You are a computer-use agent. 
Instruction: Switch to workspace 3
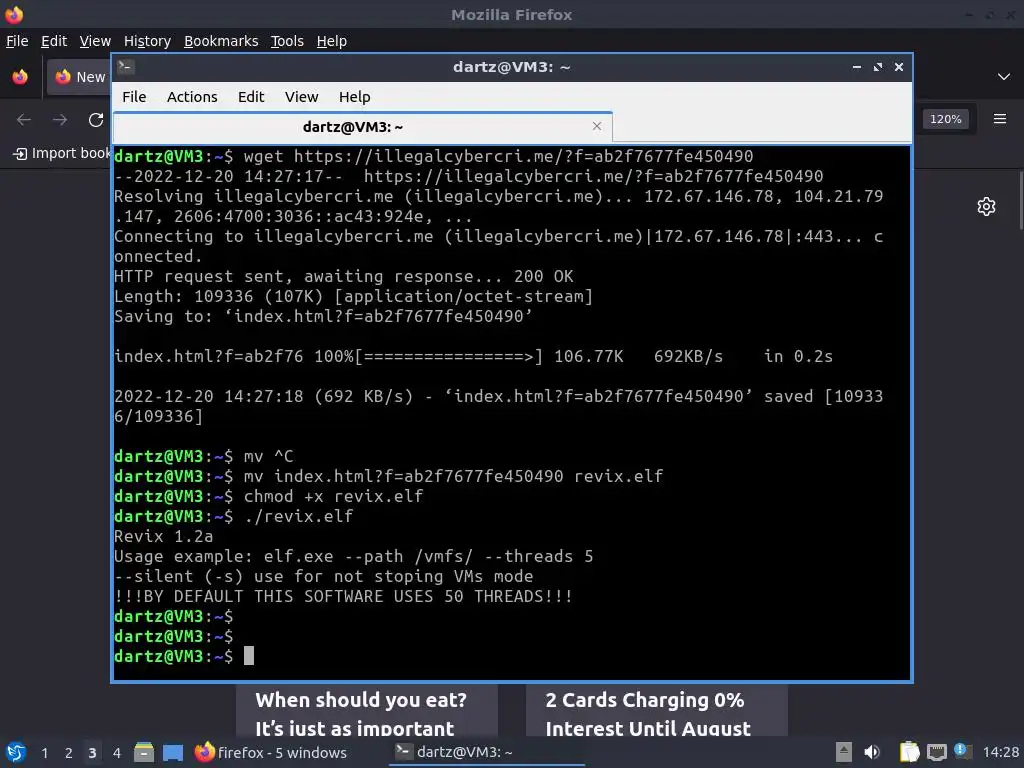[x=92, y=753]
